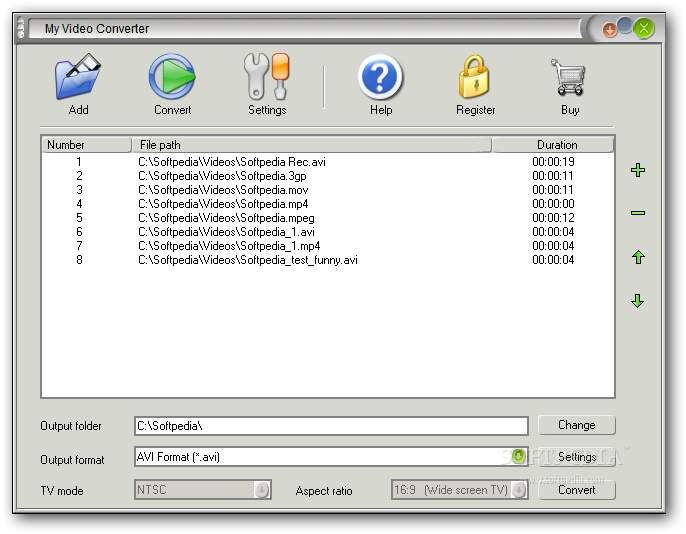Click the Add files toolbar icon
Image resolution: width=686 pixels, height=534 pixels.
pyautogui.click(x=78, y=77)
